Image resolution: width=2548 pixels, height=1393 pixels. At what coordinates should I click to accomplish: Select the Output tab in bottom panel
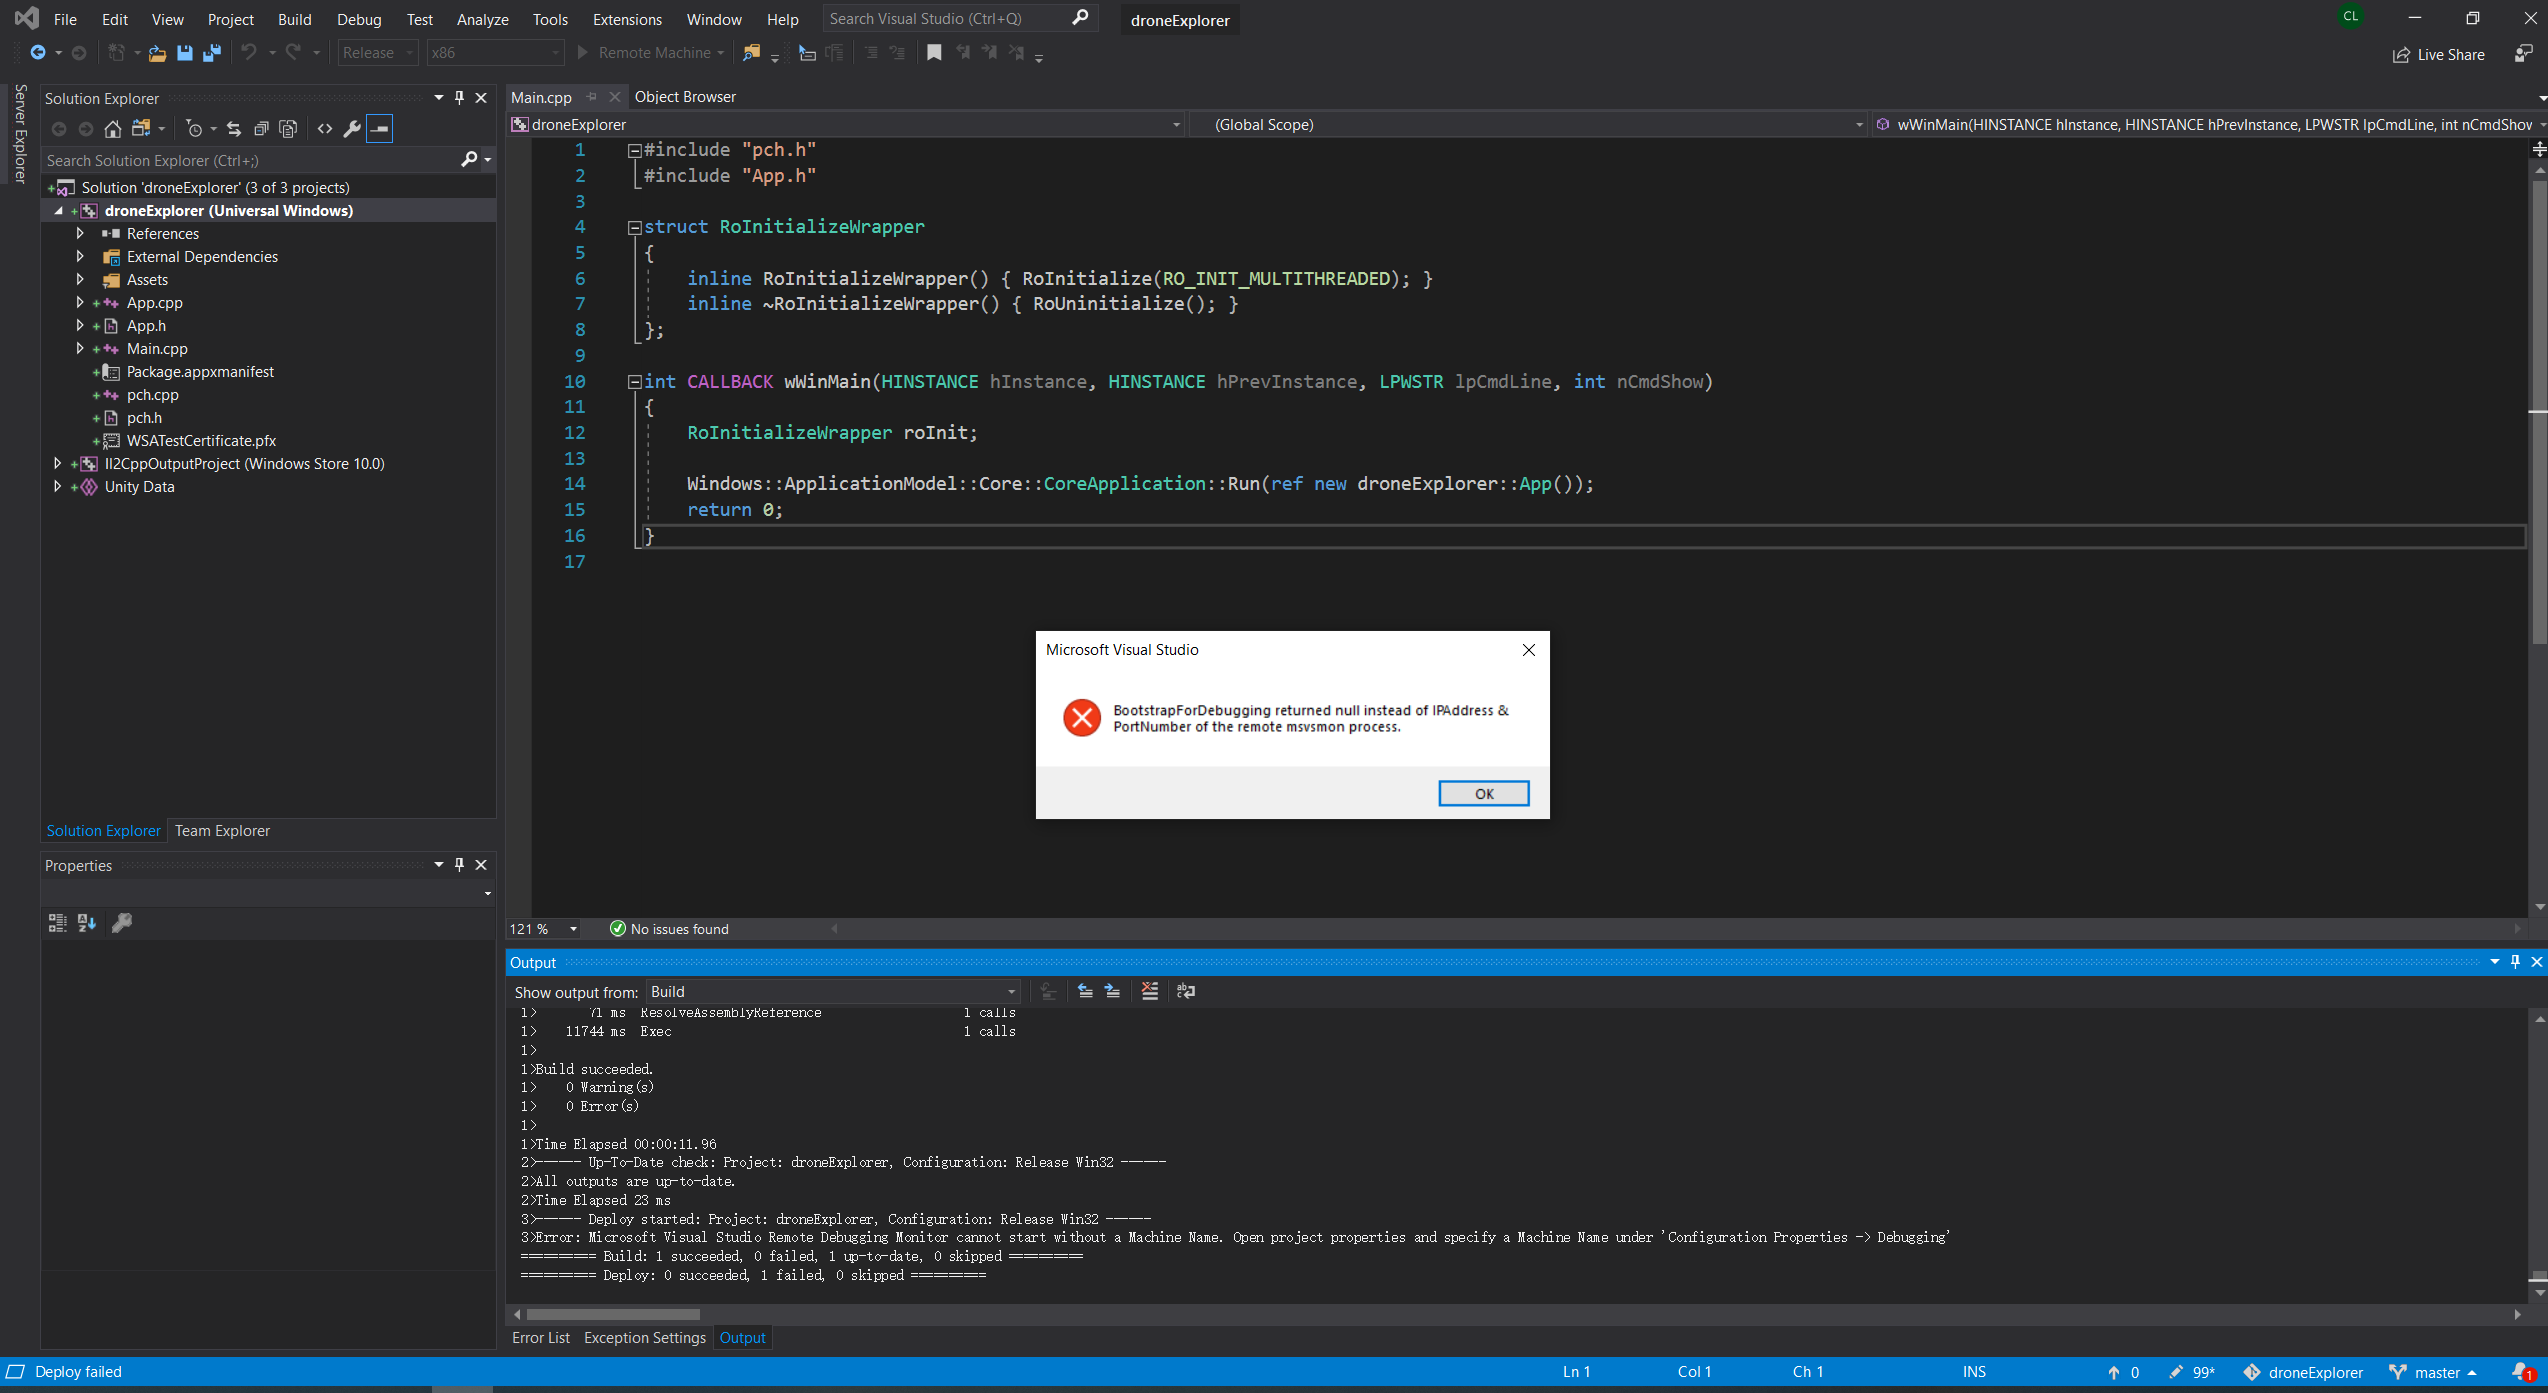741,1338
